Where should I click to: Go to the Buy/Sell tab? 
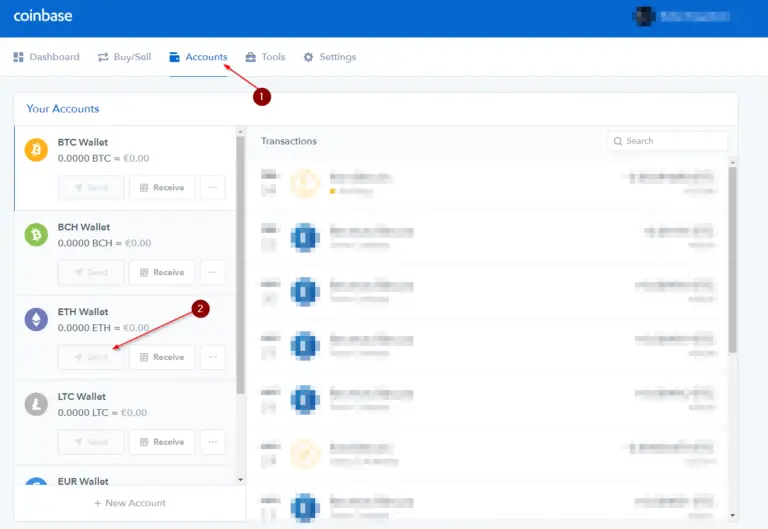(x=124, y=57)
